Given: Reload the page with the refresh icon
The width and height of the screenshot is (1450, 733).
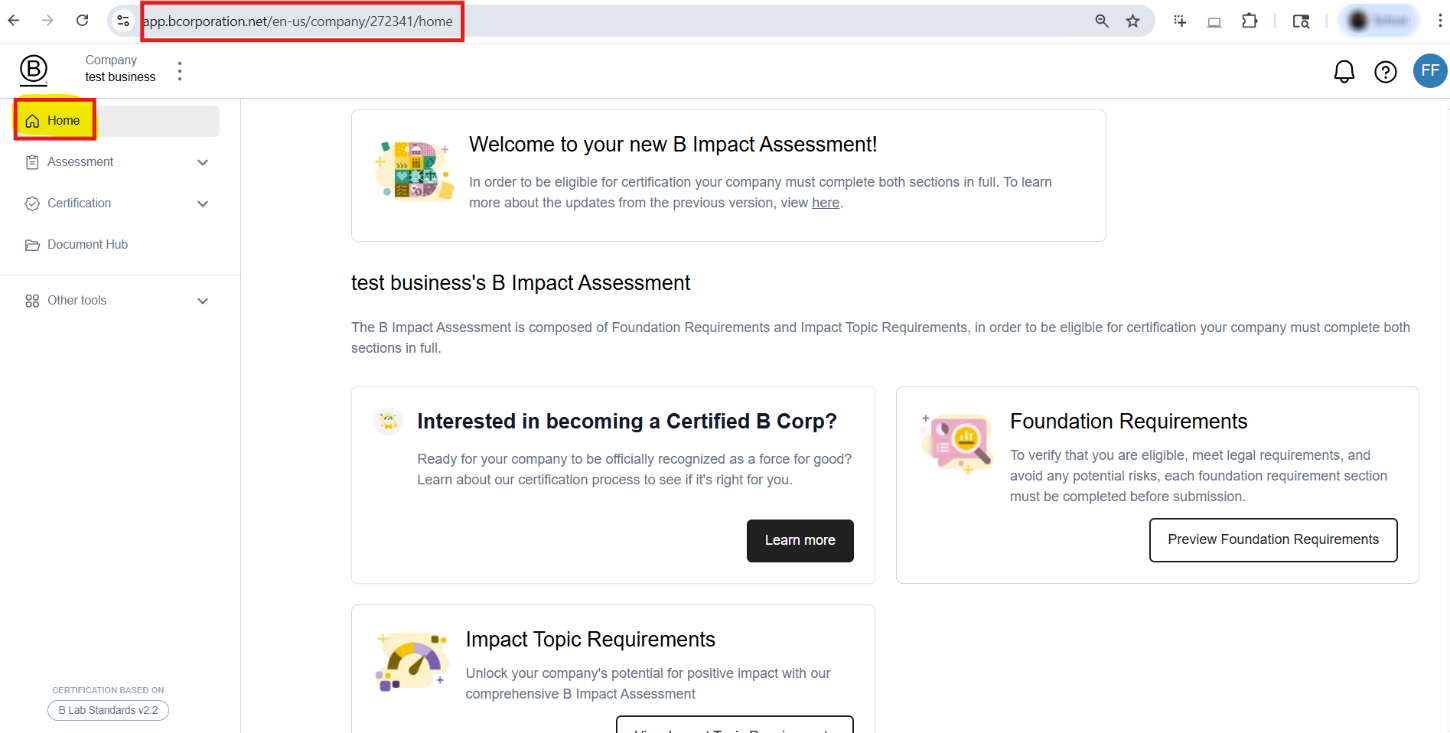Looking at the screenshot, I should pos(82,20).
